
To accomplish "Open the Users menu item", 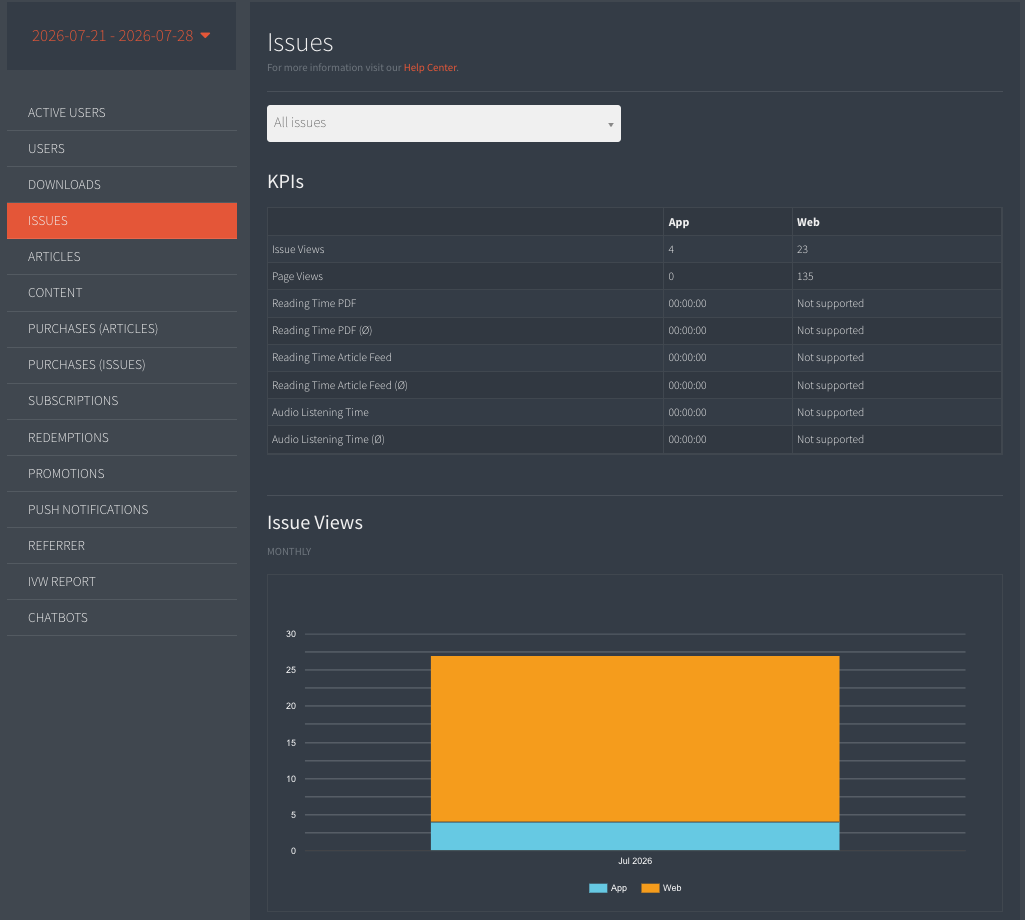I will pyautogui.click(x=122, y=148).
